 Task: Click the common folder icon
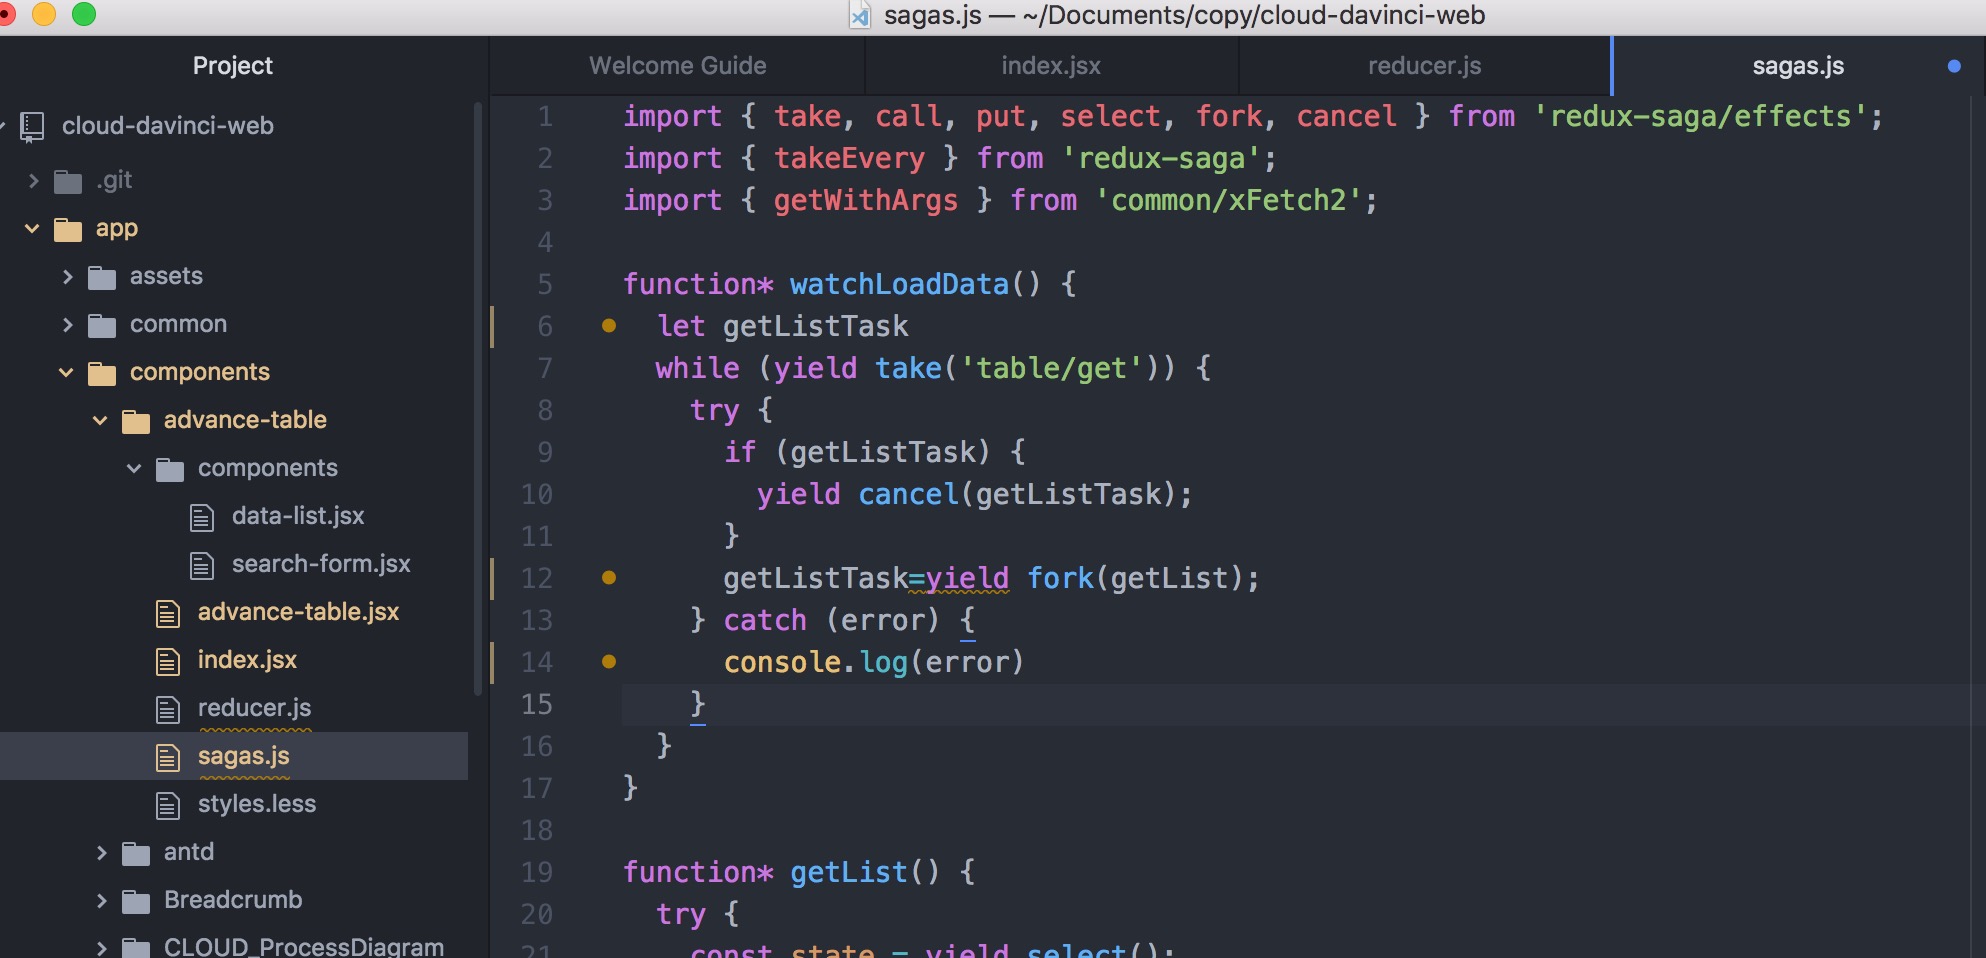102,325
